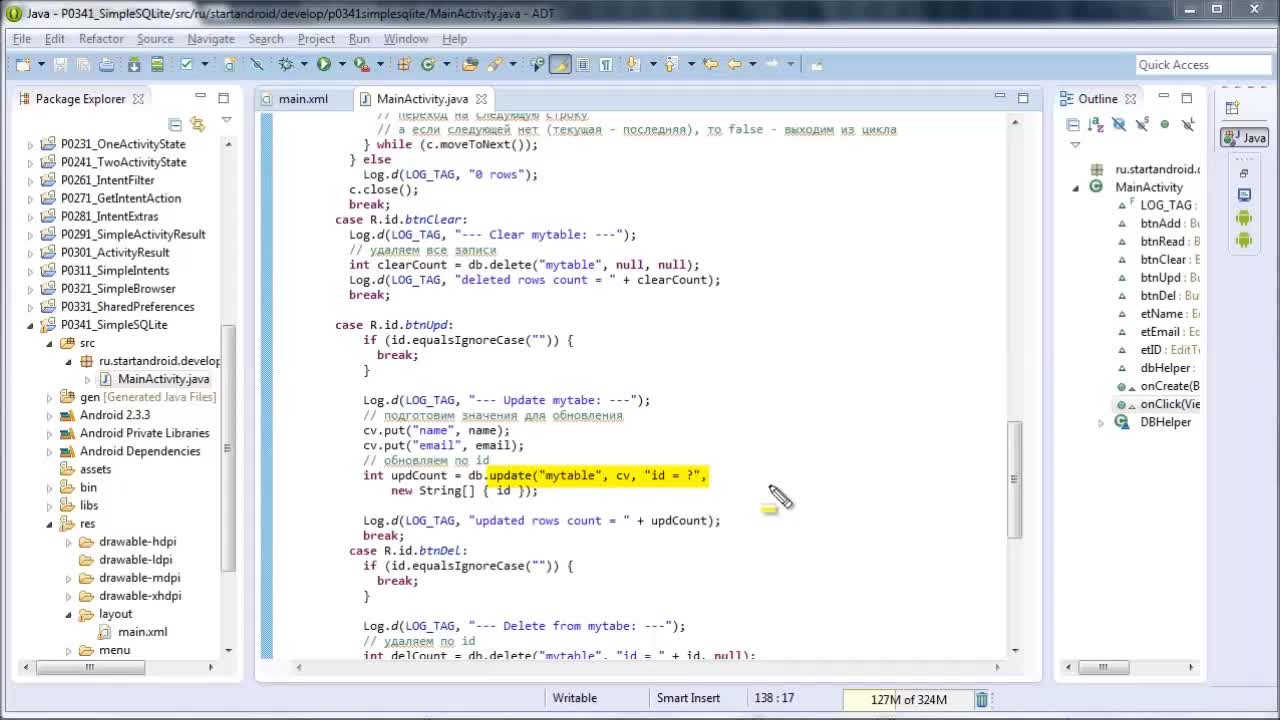This screenshot has width=1280, height=720.
Task: Open the Outline view menu triangle
Action: click(1075, 145)
